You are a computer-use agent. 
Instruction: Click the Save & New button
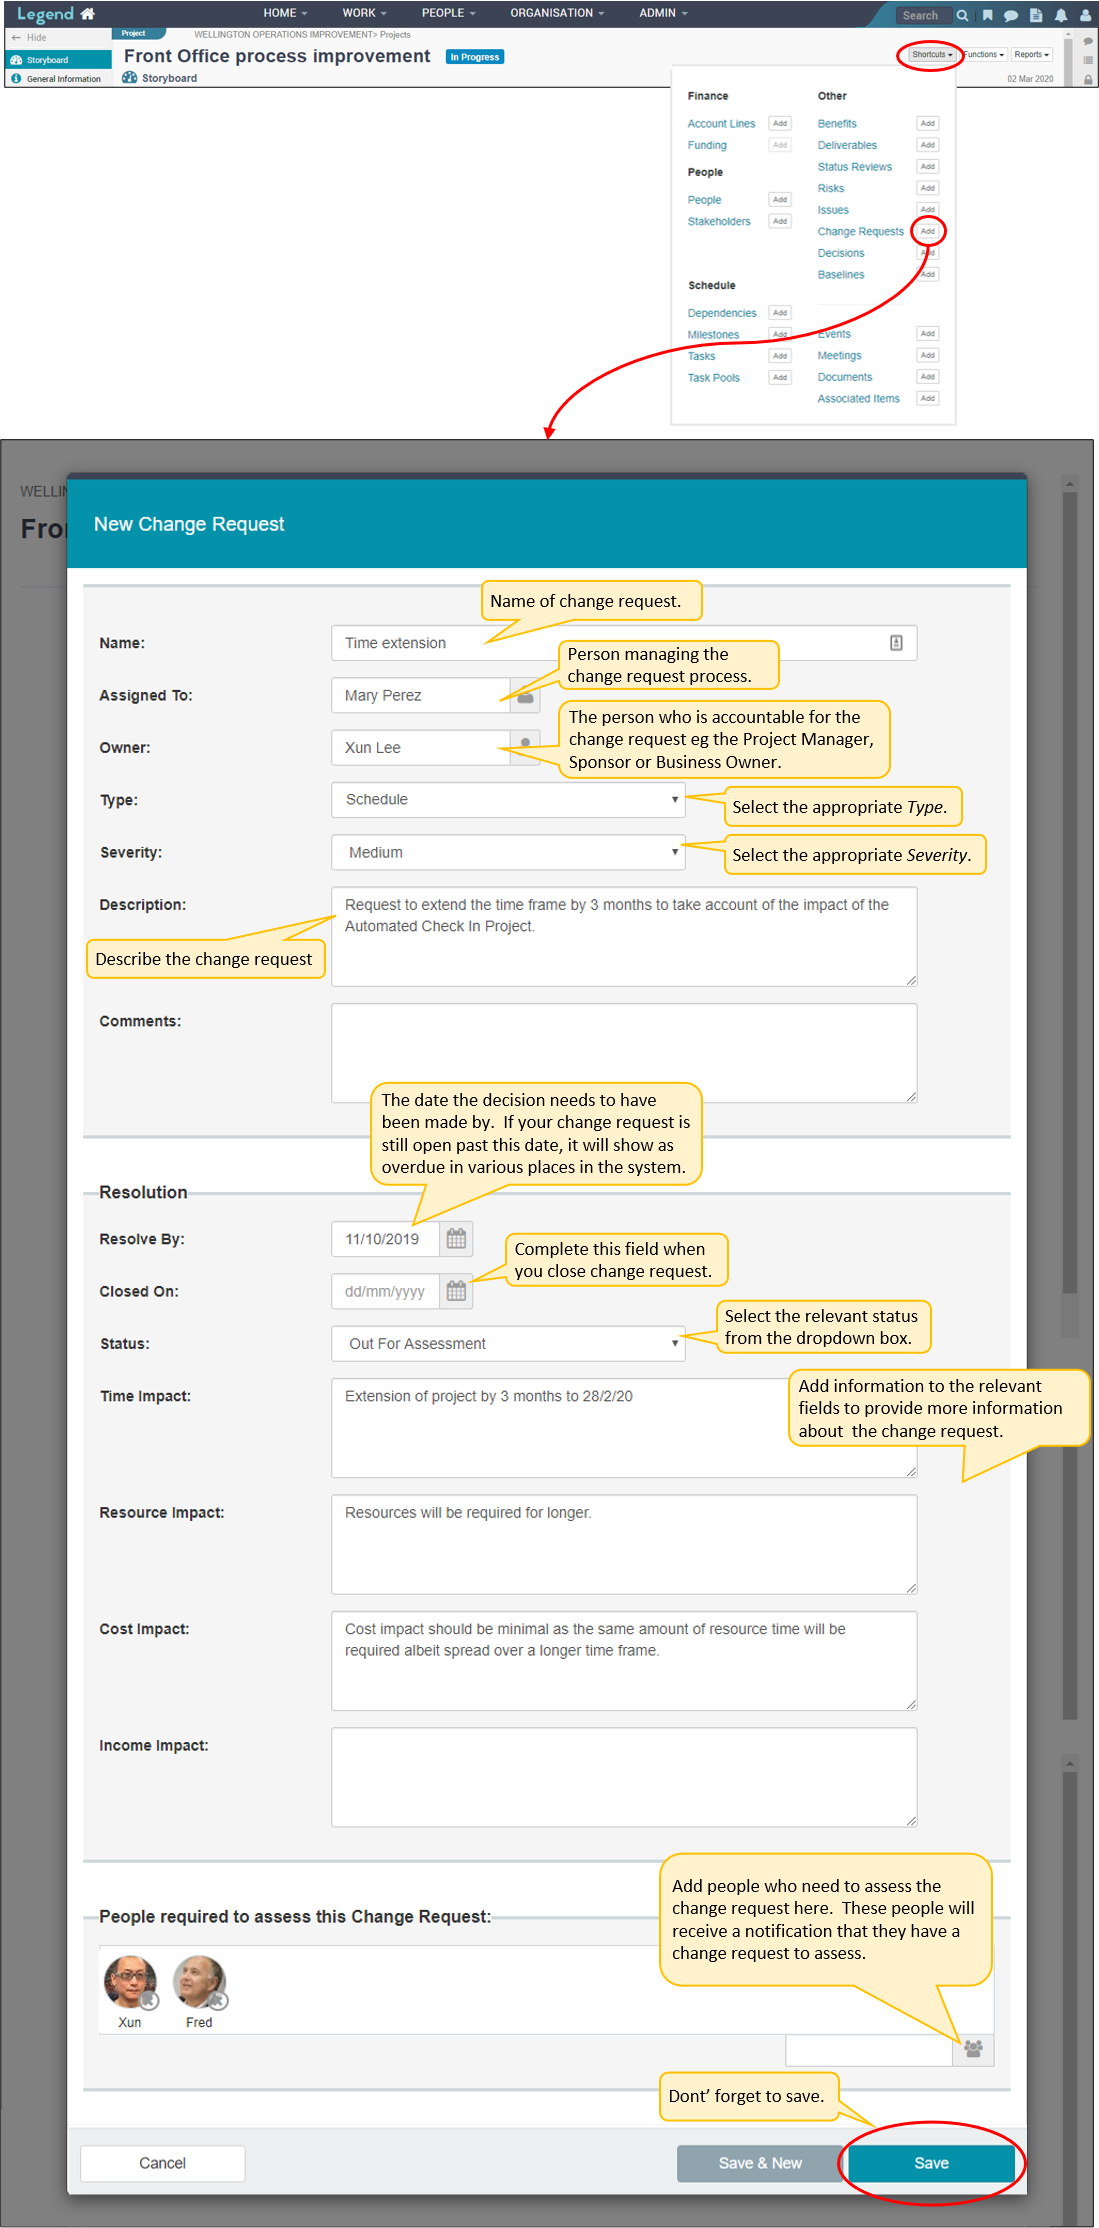pyautogui.click(x=760, y=2163)
